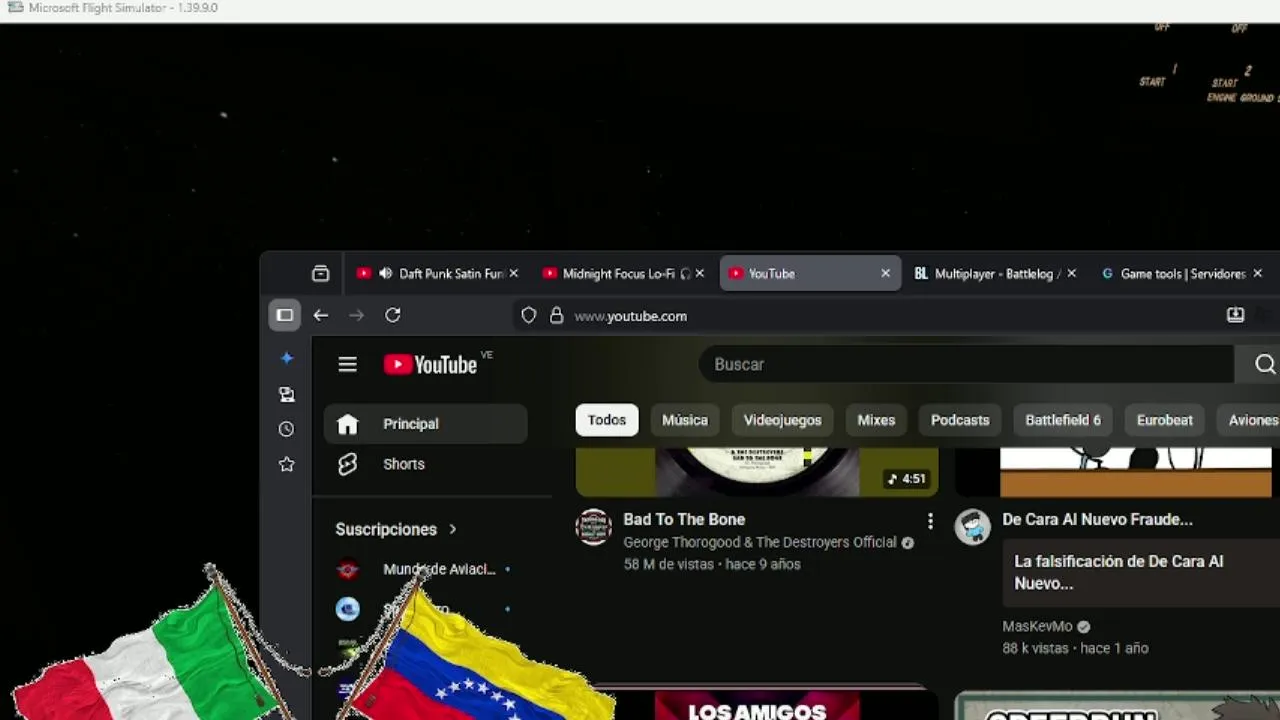The height and width of the screenshot is (720, 1280).
Task: Open the Bad To The Bone video title
Action: (x=684, y=520)
